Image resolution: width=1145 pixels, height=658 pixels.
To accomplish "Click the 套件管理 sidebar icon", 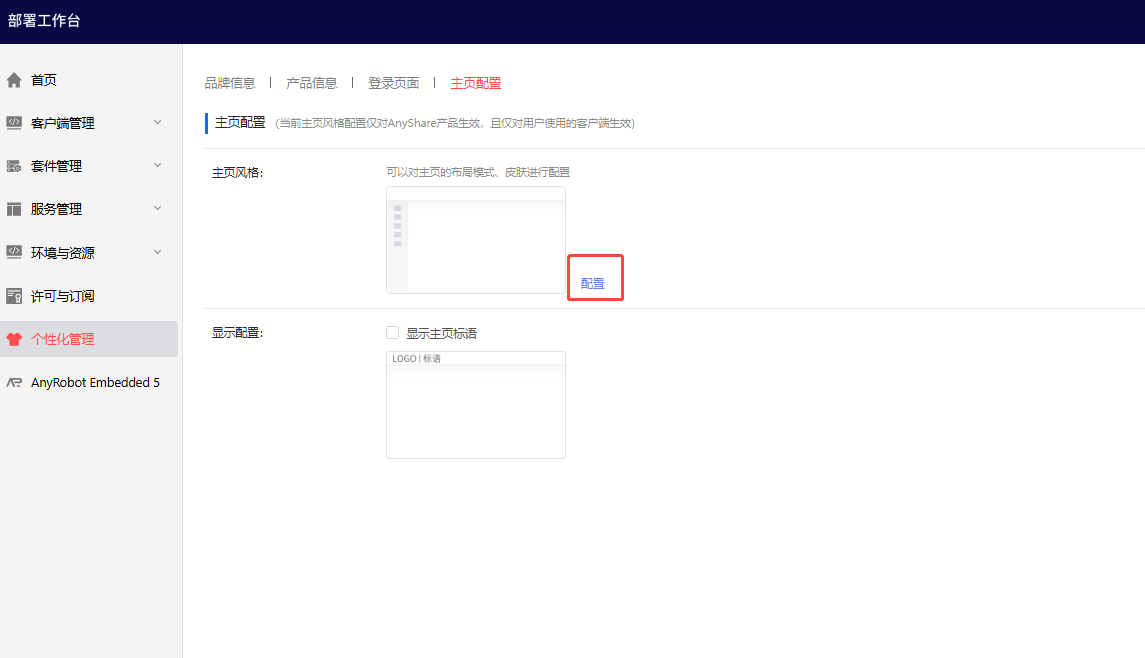I will tap(14, 166).
